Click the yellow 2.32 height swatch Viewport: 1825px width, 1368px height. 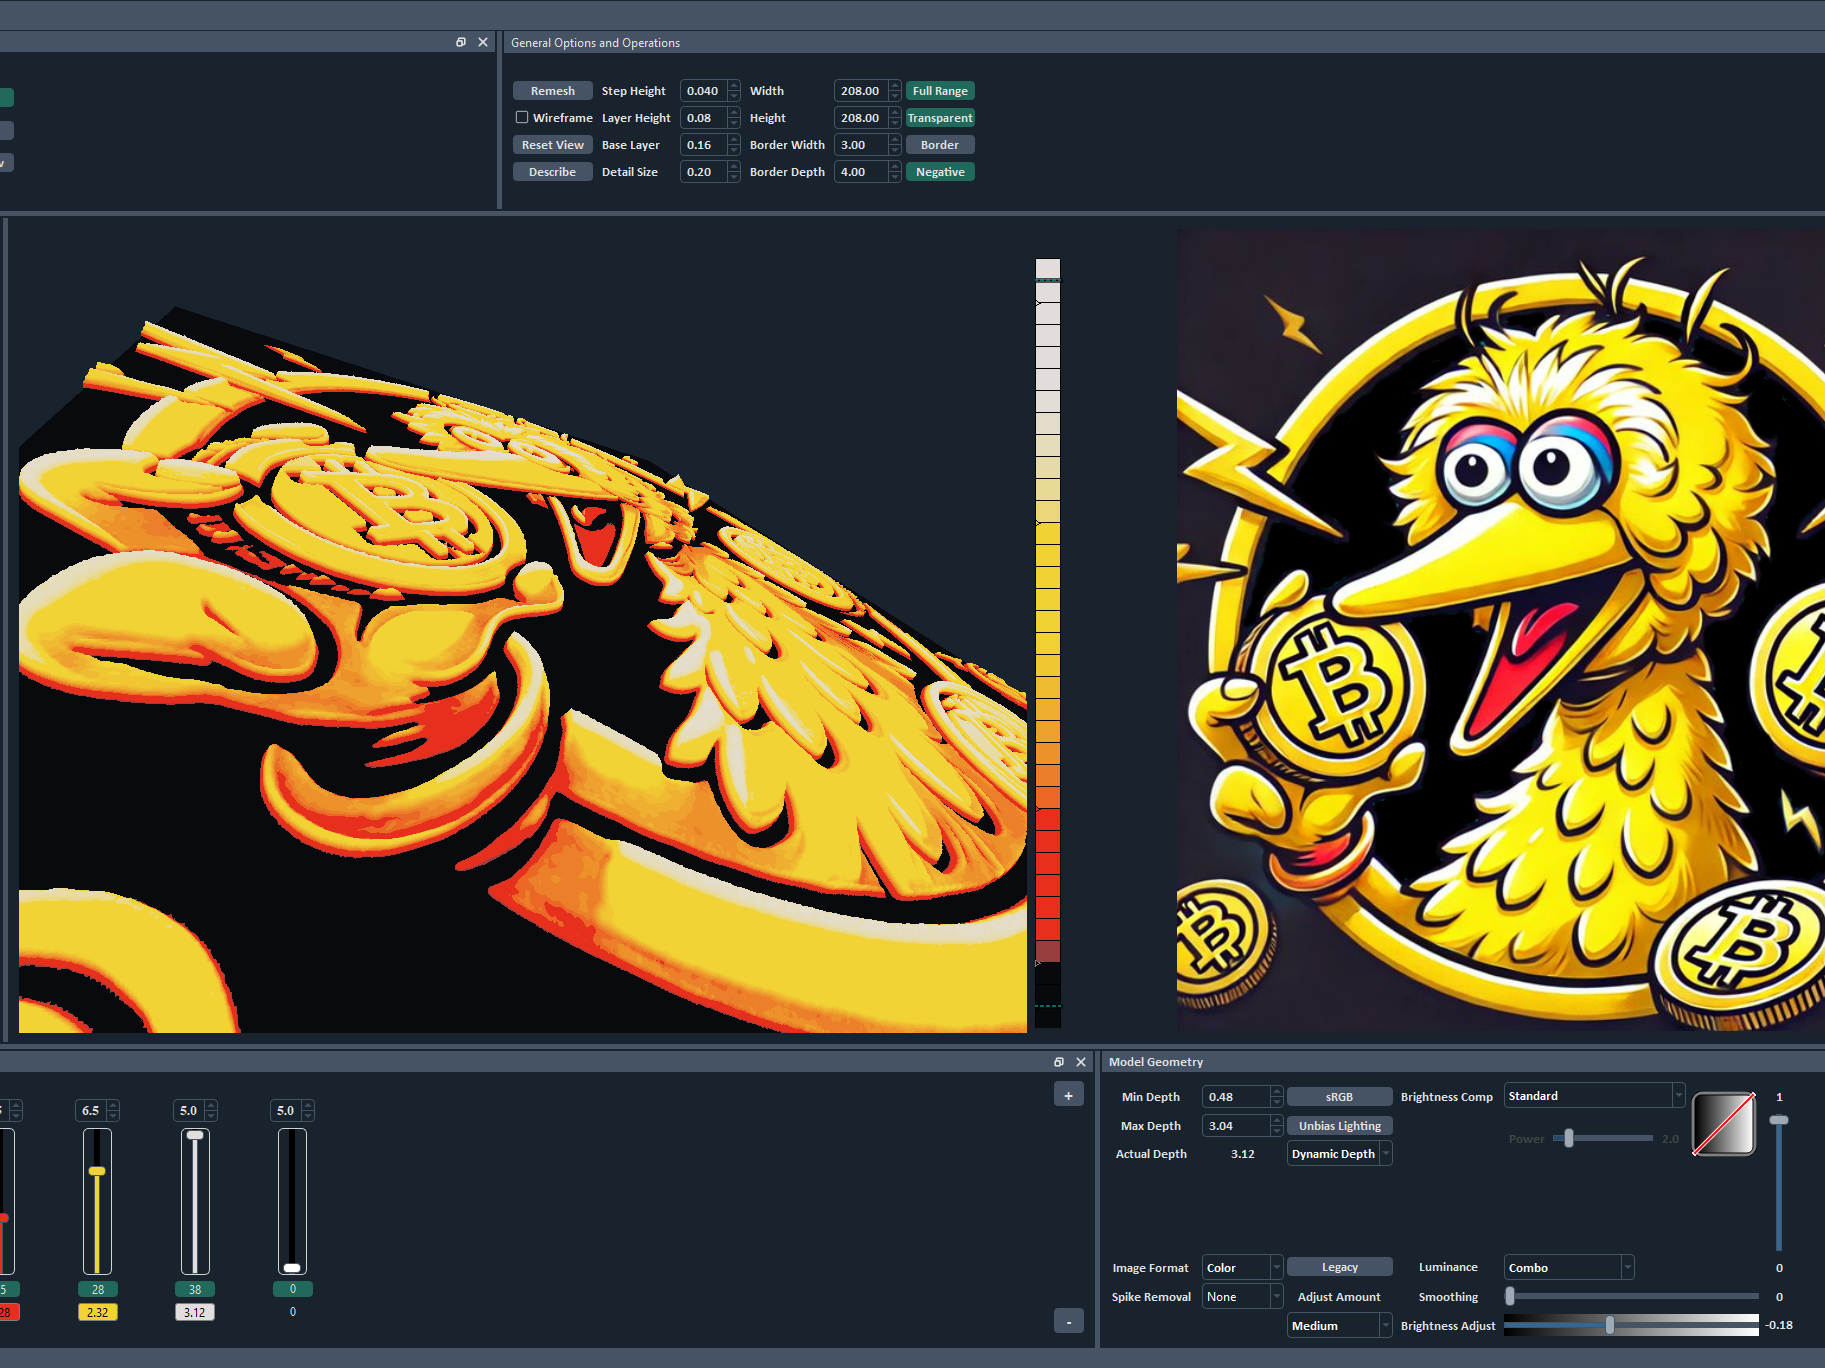click(x=98, y=1313)
